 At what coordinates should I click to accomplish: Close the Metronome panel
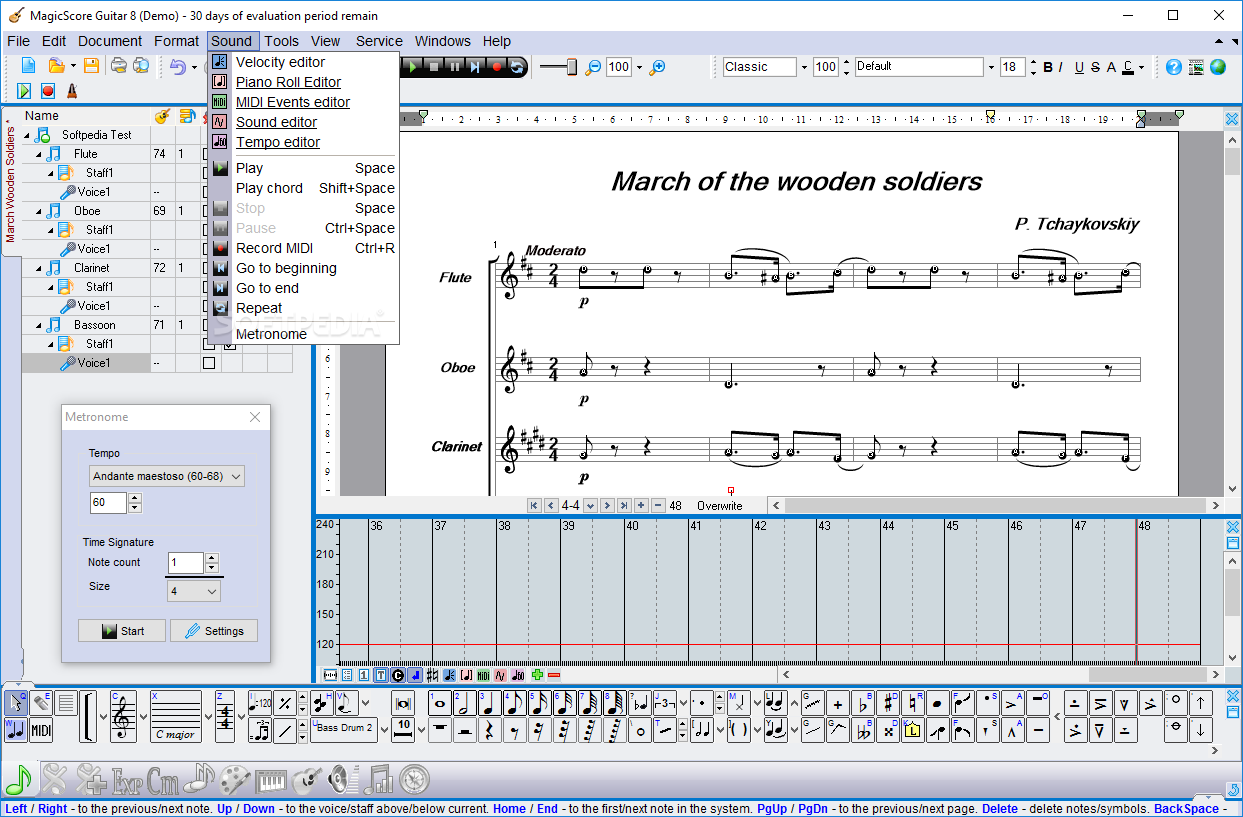tap(255, 417)
